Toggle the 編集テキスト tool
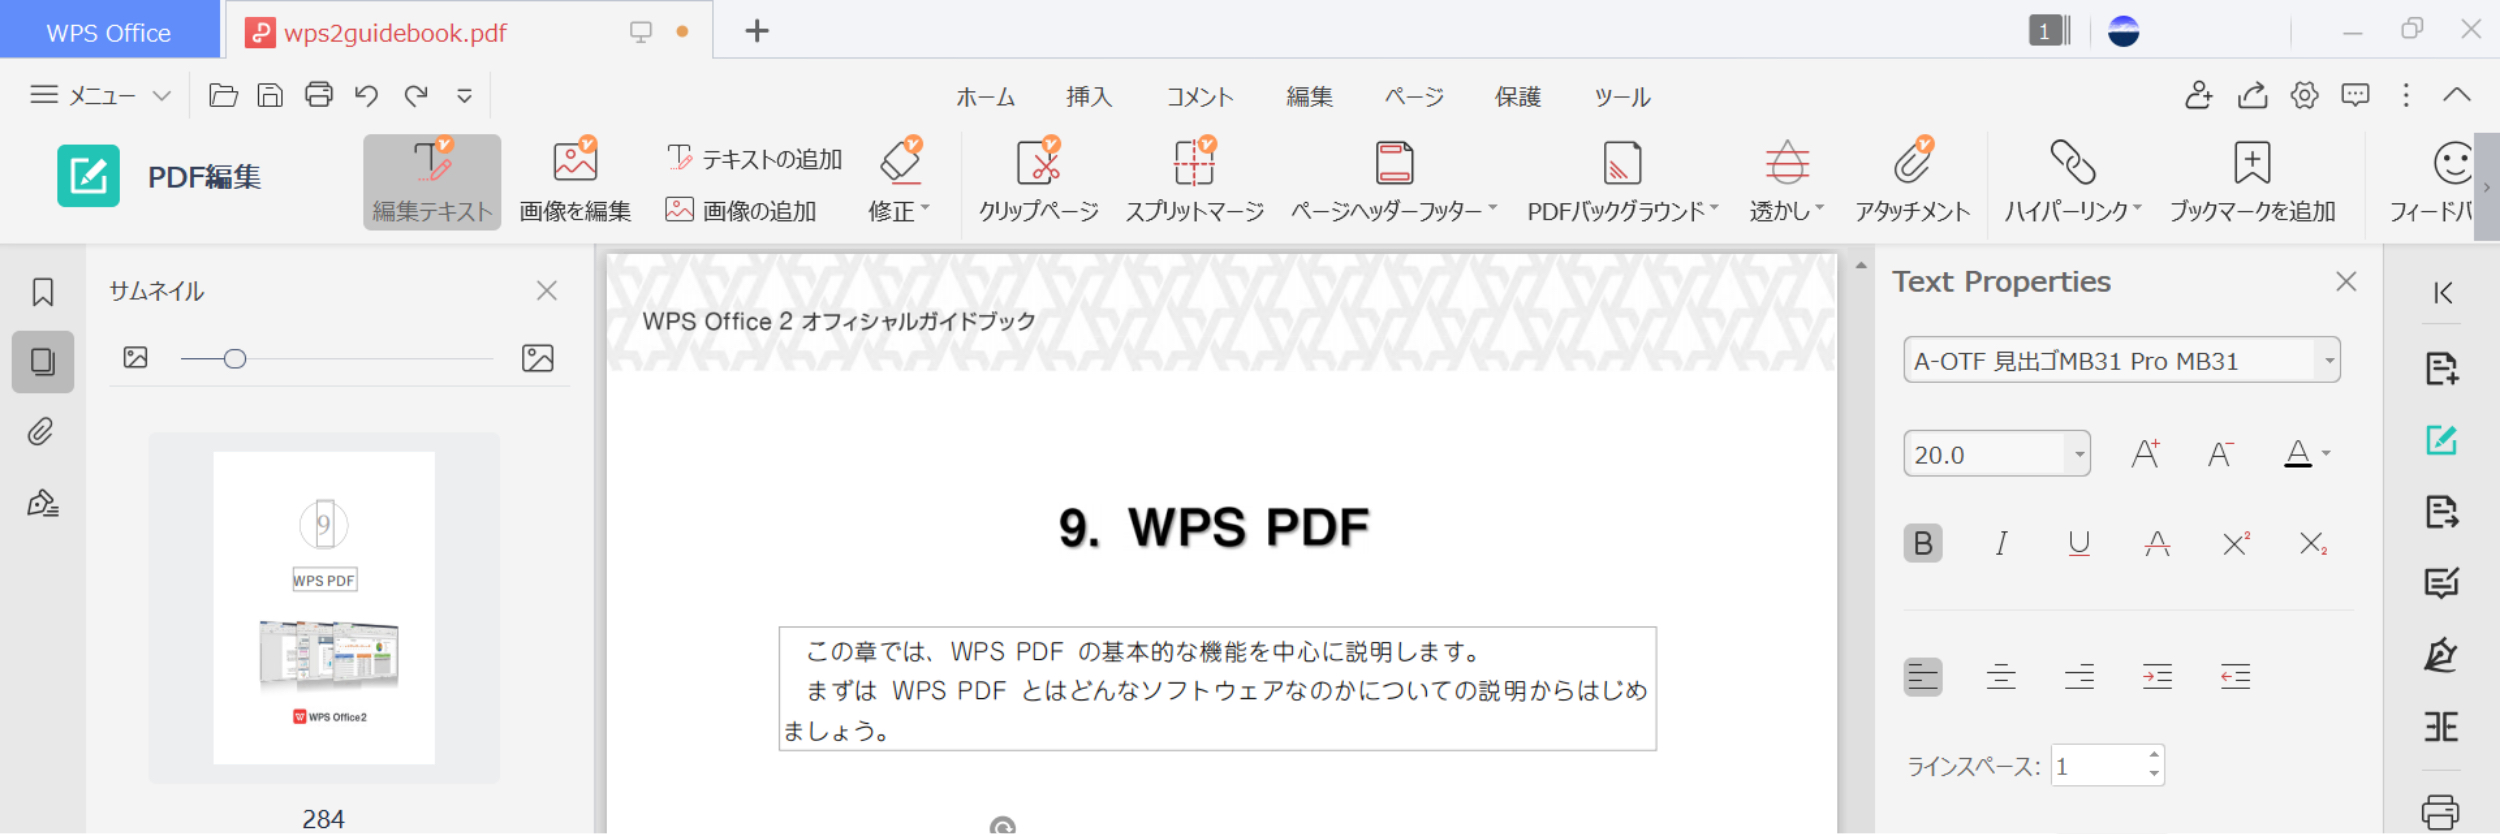Screen dimensions: 2500x834 click(432, 182)
